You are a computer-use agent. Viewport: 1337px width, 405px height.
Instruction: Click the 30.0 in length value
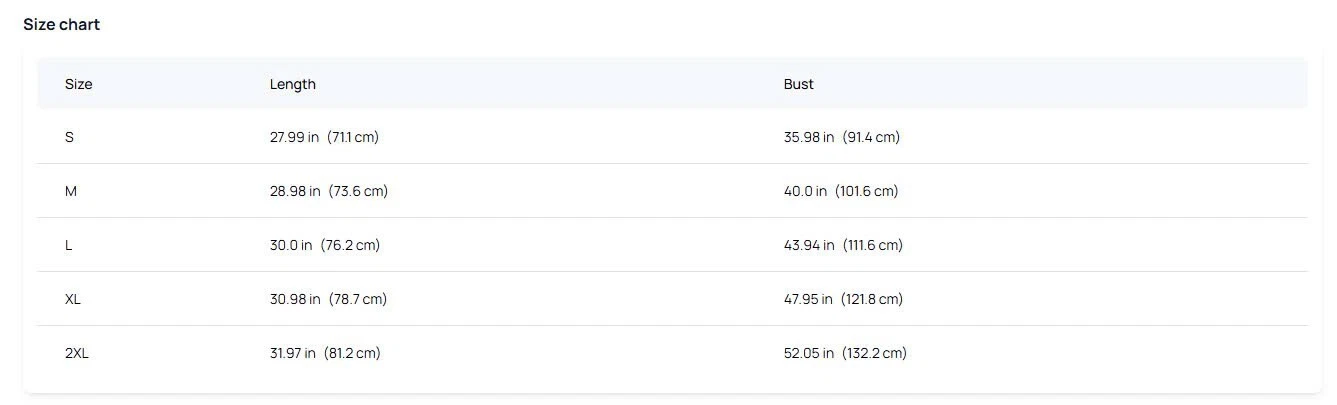pyautogui.click(x=291, y=245)
